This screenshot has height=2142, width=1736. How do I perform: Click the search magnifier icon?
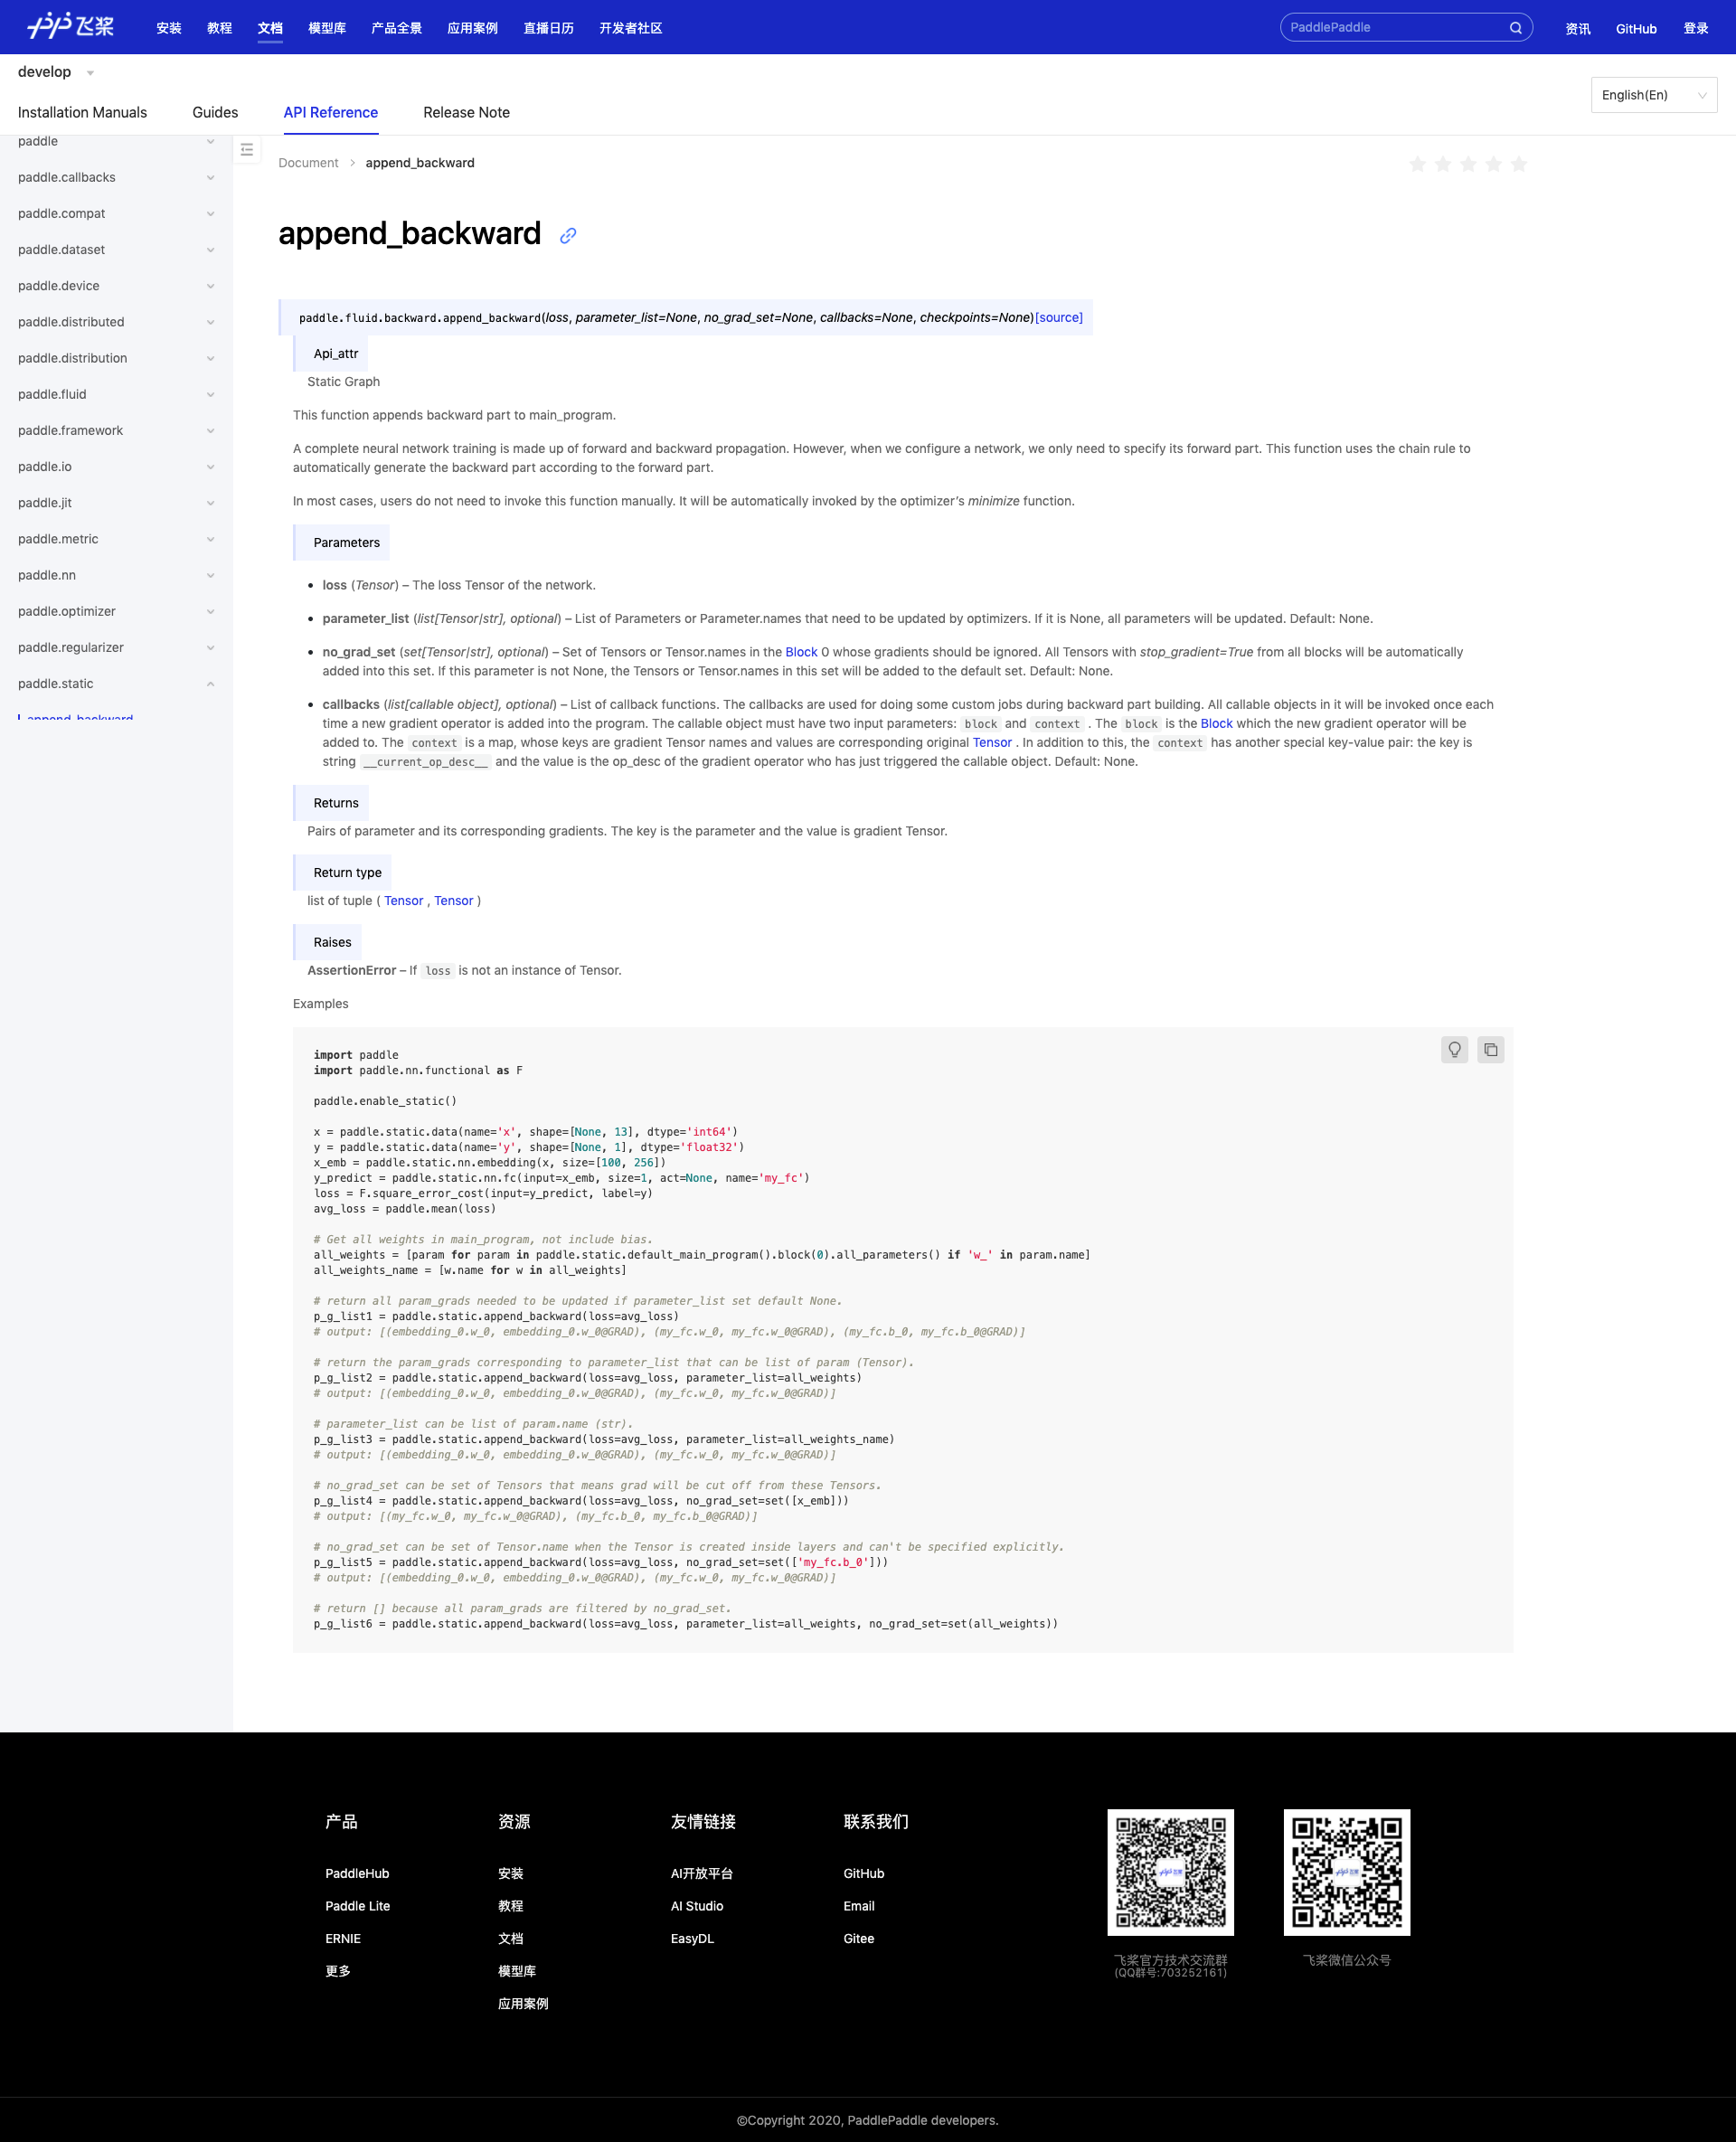pos(1515,28)
